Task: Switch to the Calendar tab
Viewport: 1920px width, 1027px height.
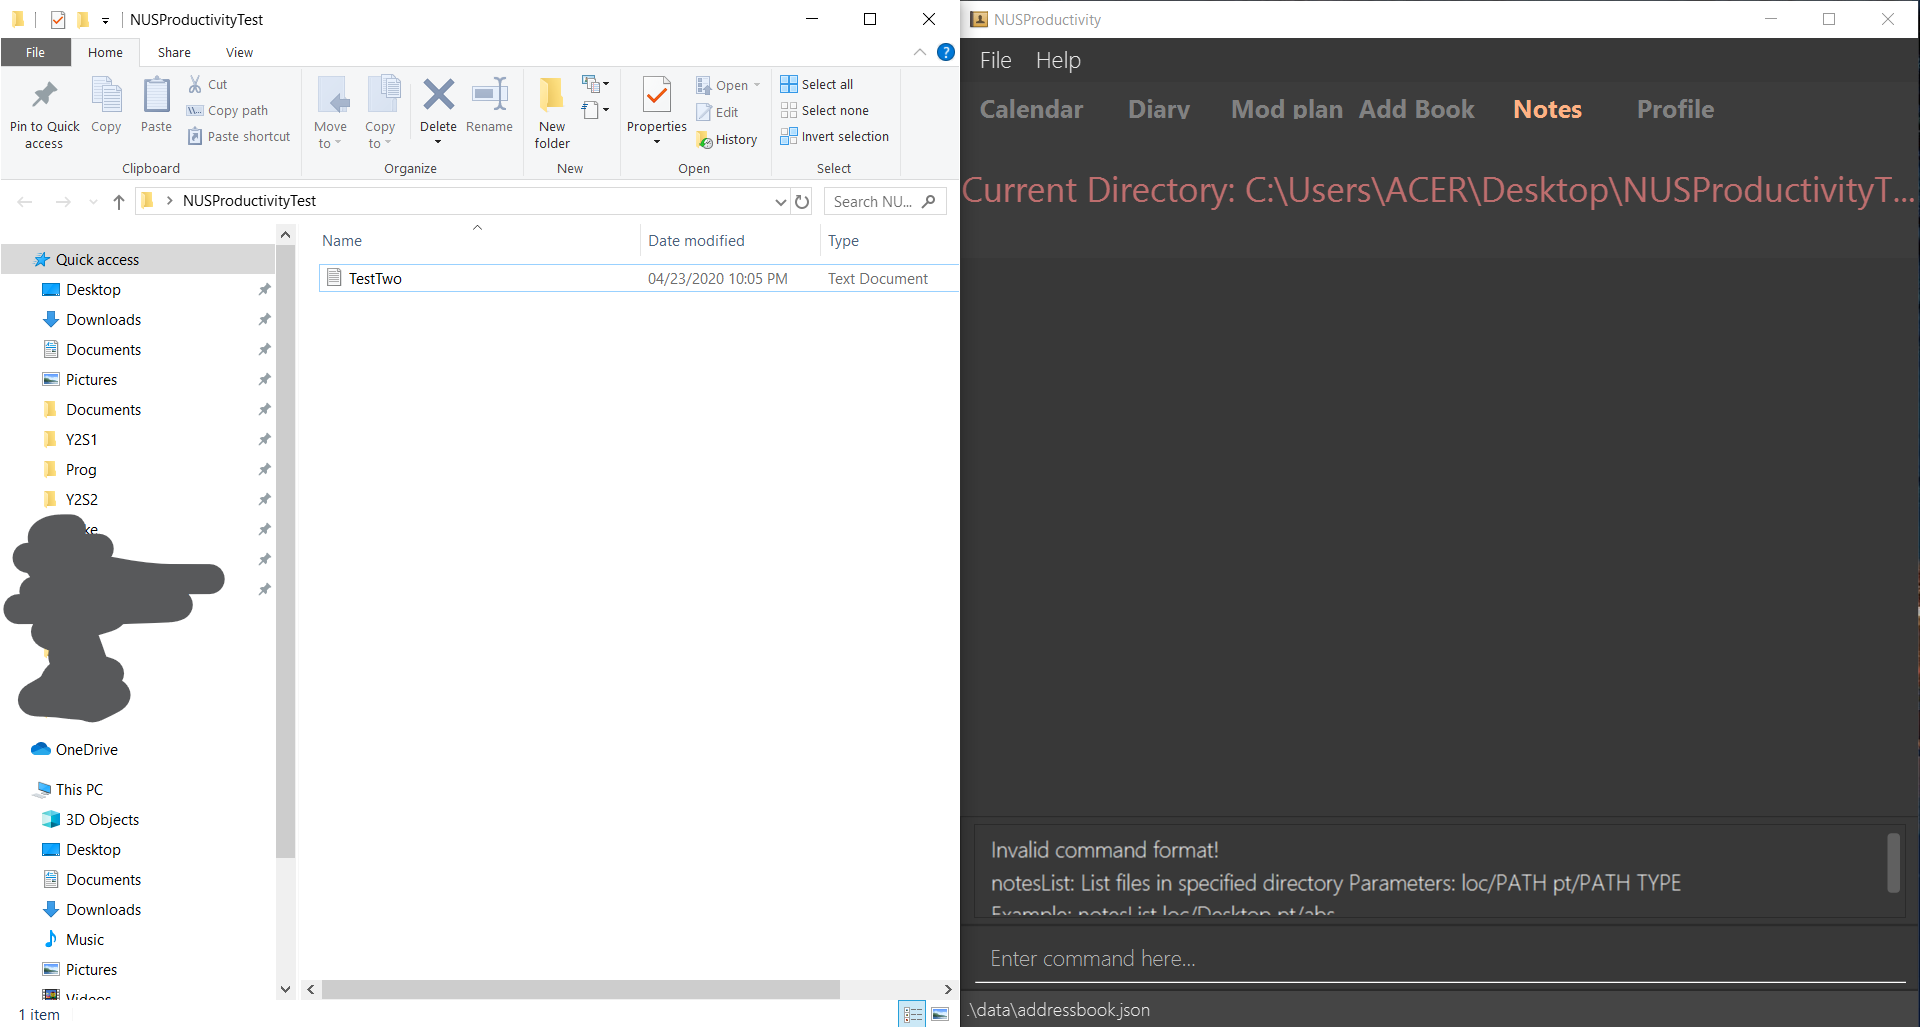Action: click(x=1031, y=109)
